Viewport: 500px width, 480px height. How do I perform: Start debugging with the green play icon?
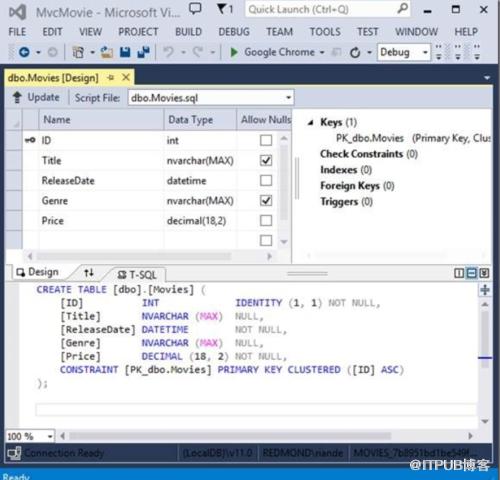[234, 52]
